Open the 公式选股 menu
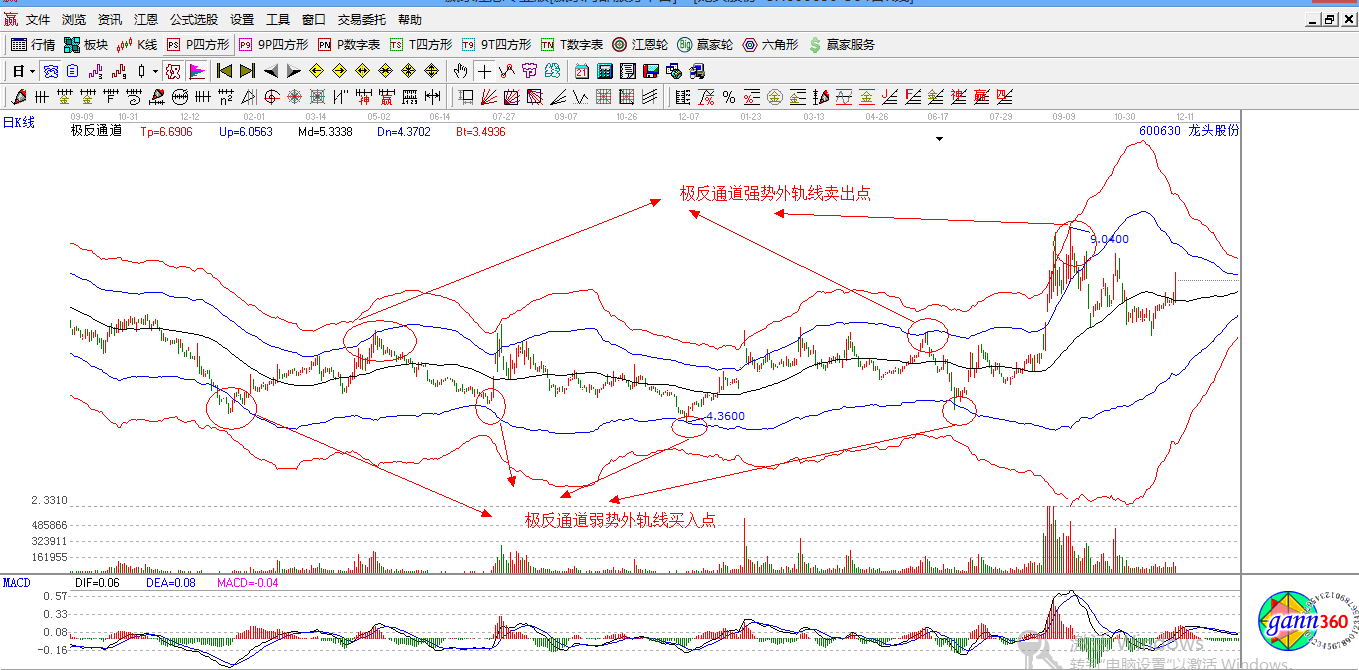Screen dimensions: 1359x670 click(x=193, y=19)
